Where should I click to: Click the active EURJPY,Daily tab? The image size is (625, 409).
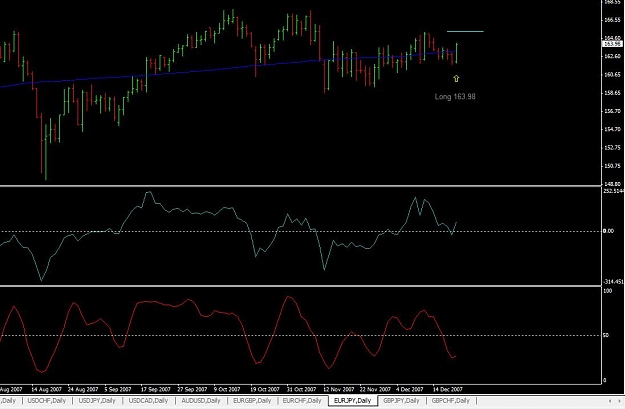[352, 401]
